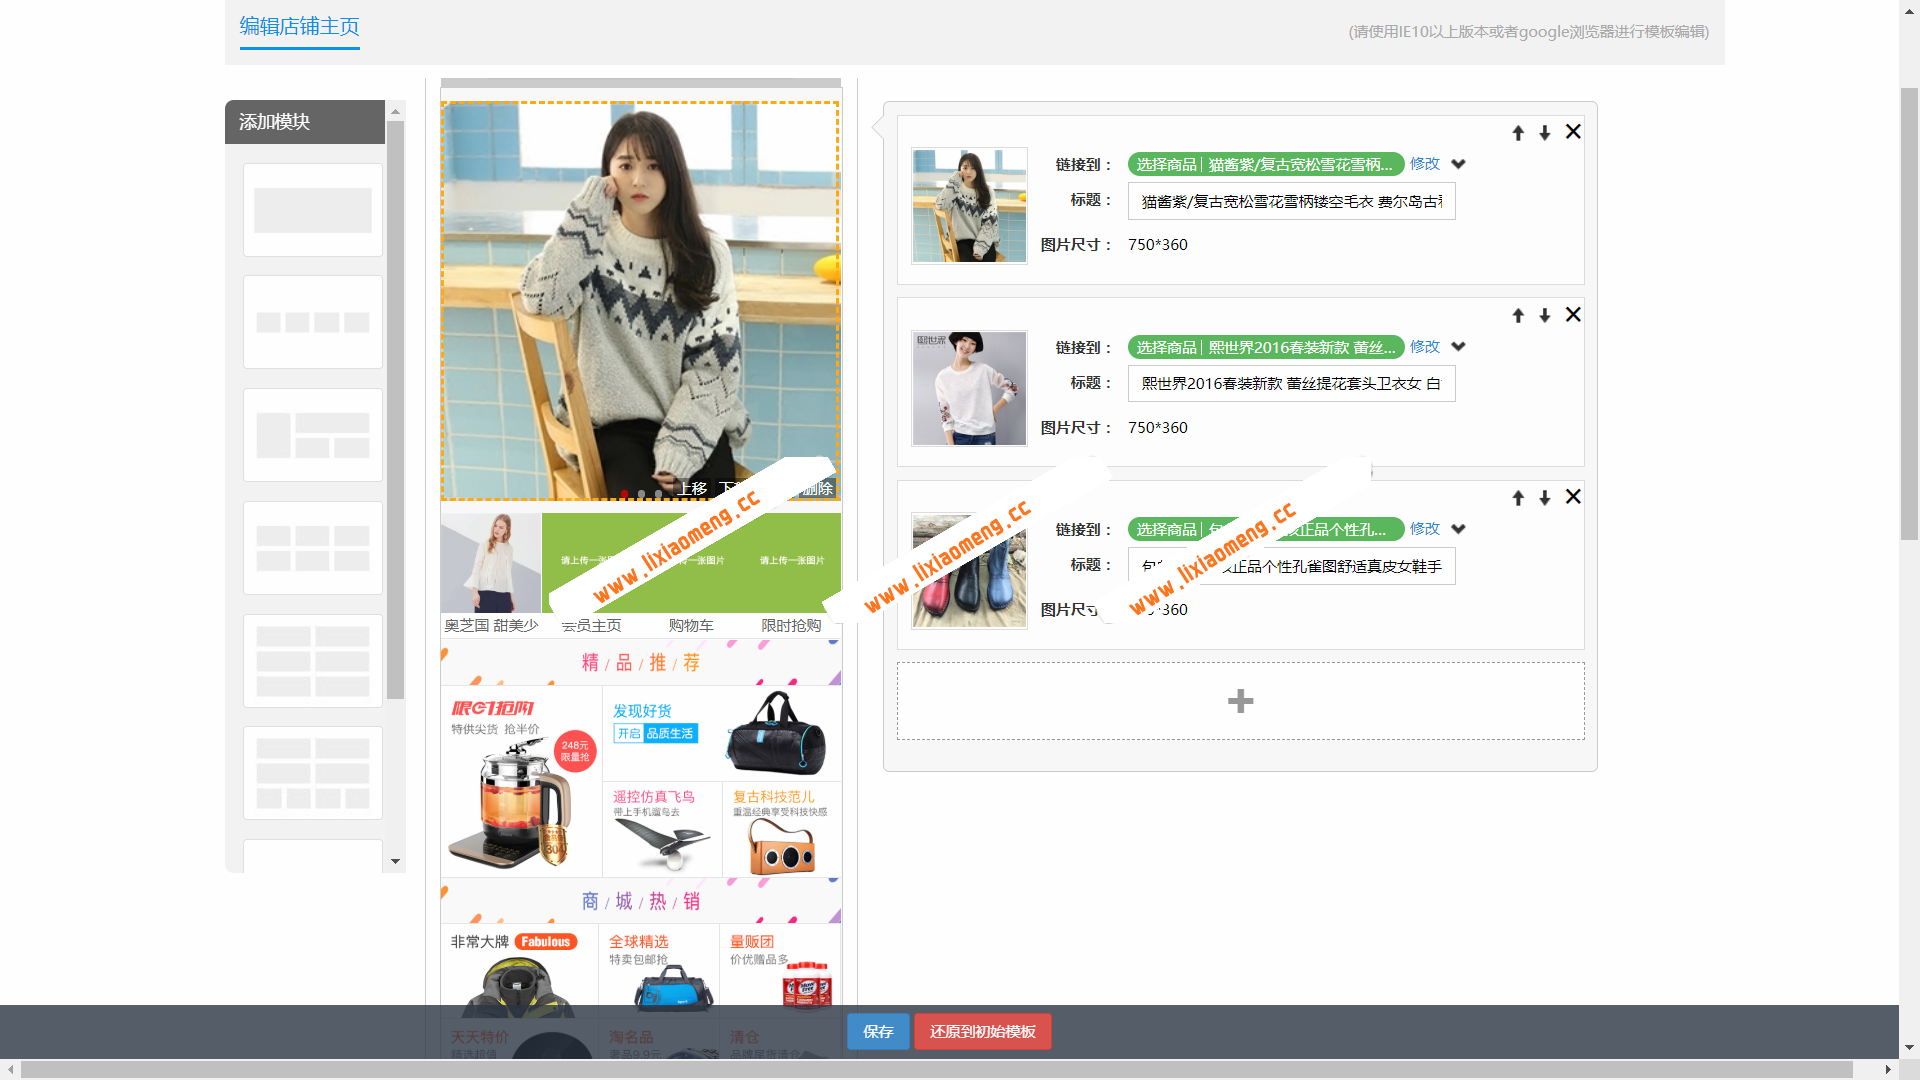Image resolution: width=1920 pixels, height=1080 pixels.
Task: Click the plus icon to add image
Action: 1240,700
